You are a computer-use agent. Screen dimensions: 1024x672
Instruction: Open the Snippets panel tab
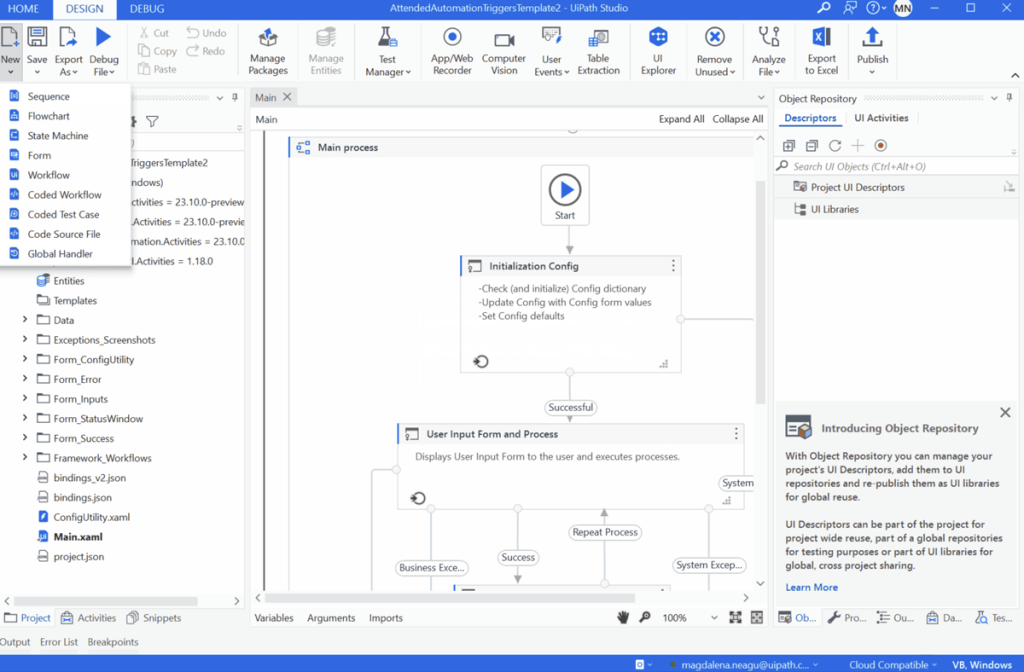click(x=153, y=618)
